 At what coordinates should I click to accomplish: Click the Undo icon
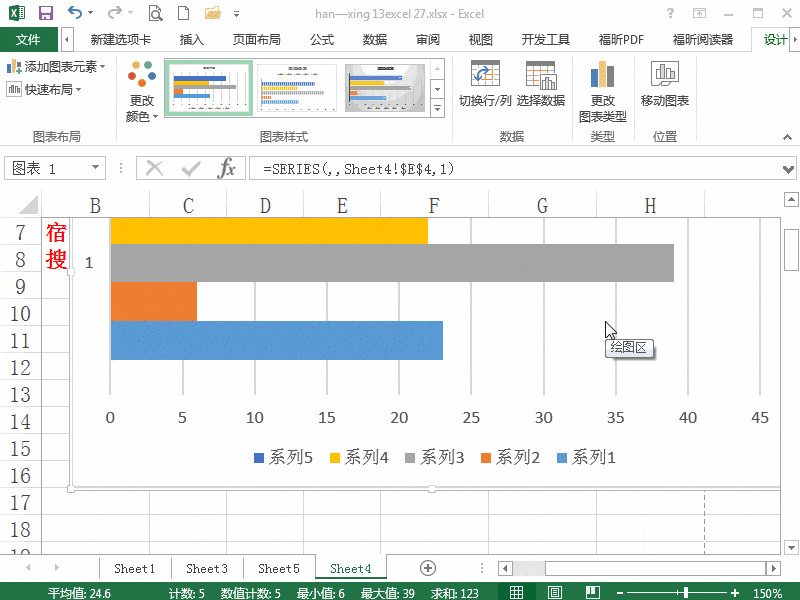(75, 13)
